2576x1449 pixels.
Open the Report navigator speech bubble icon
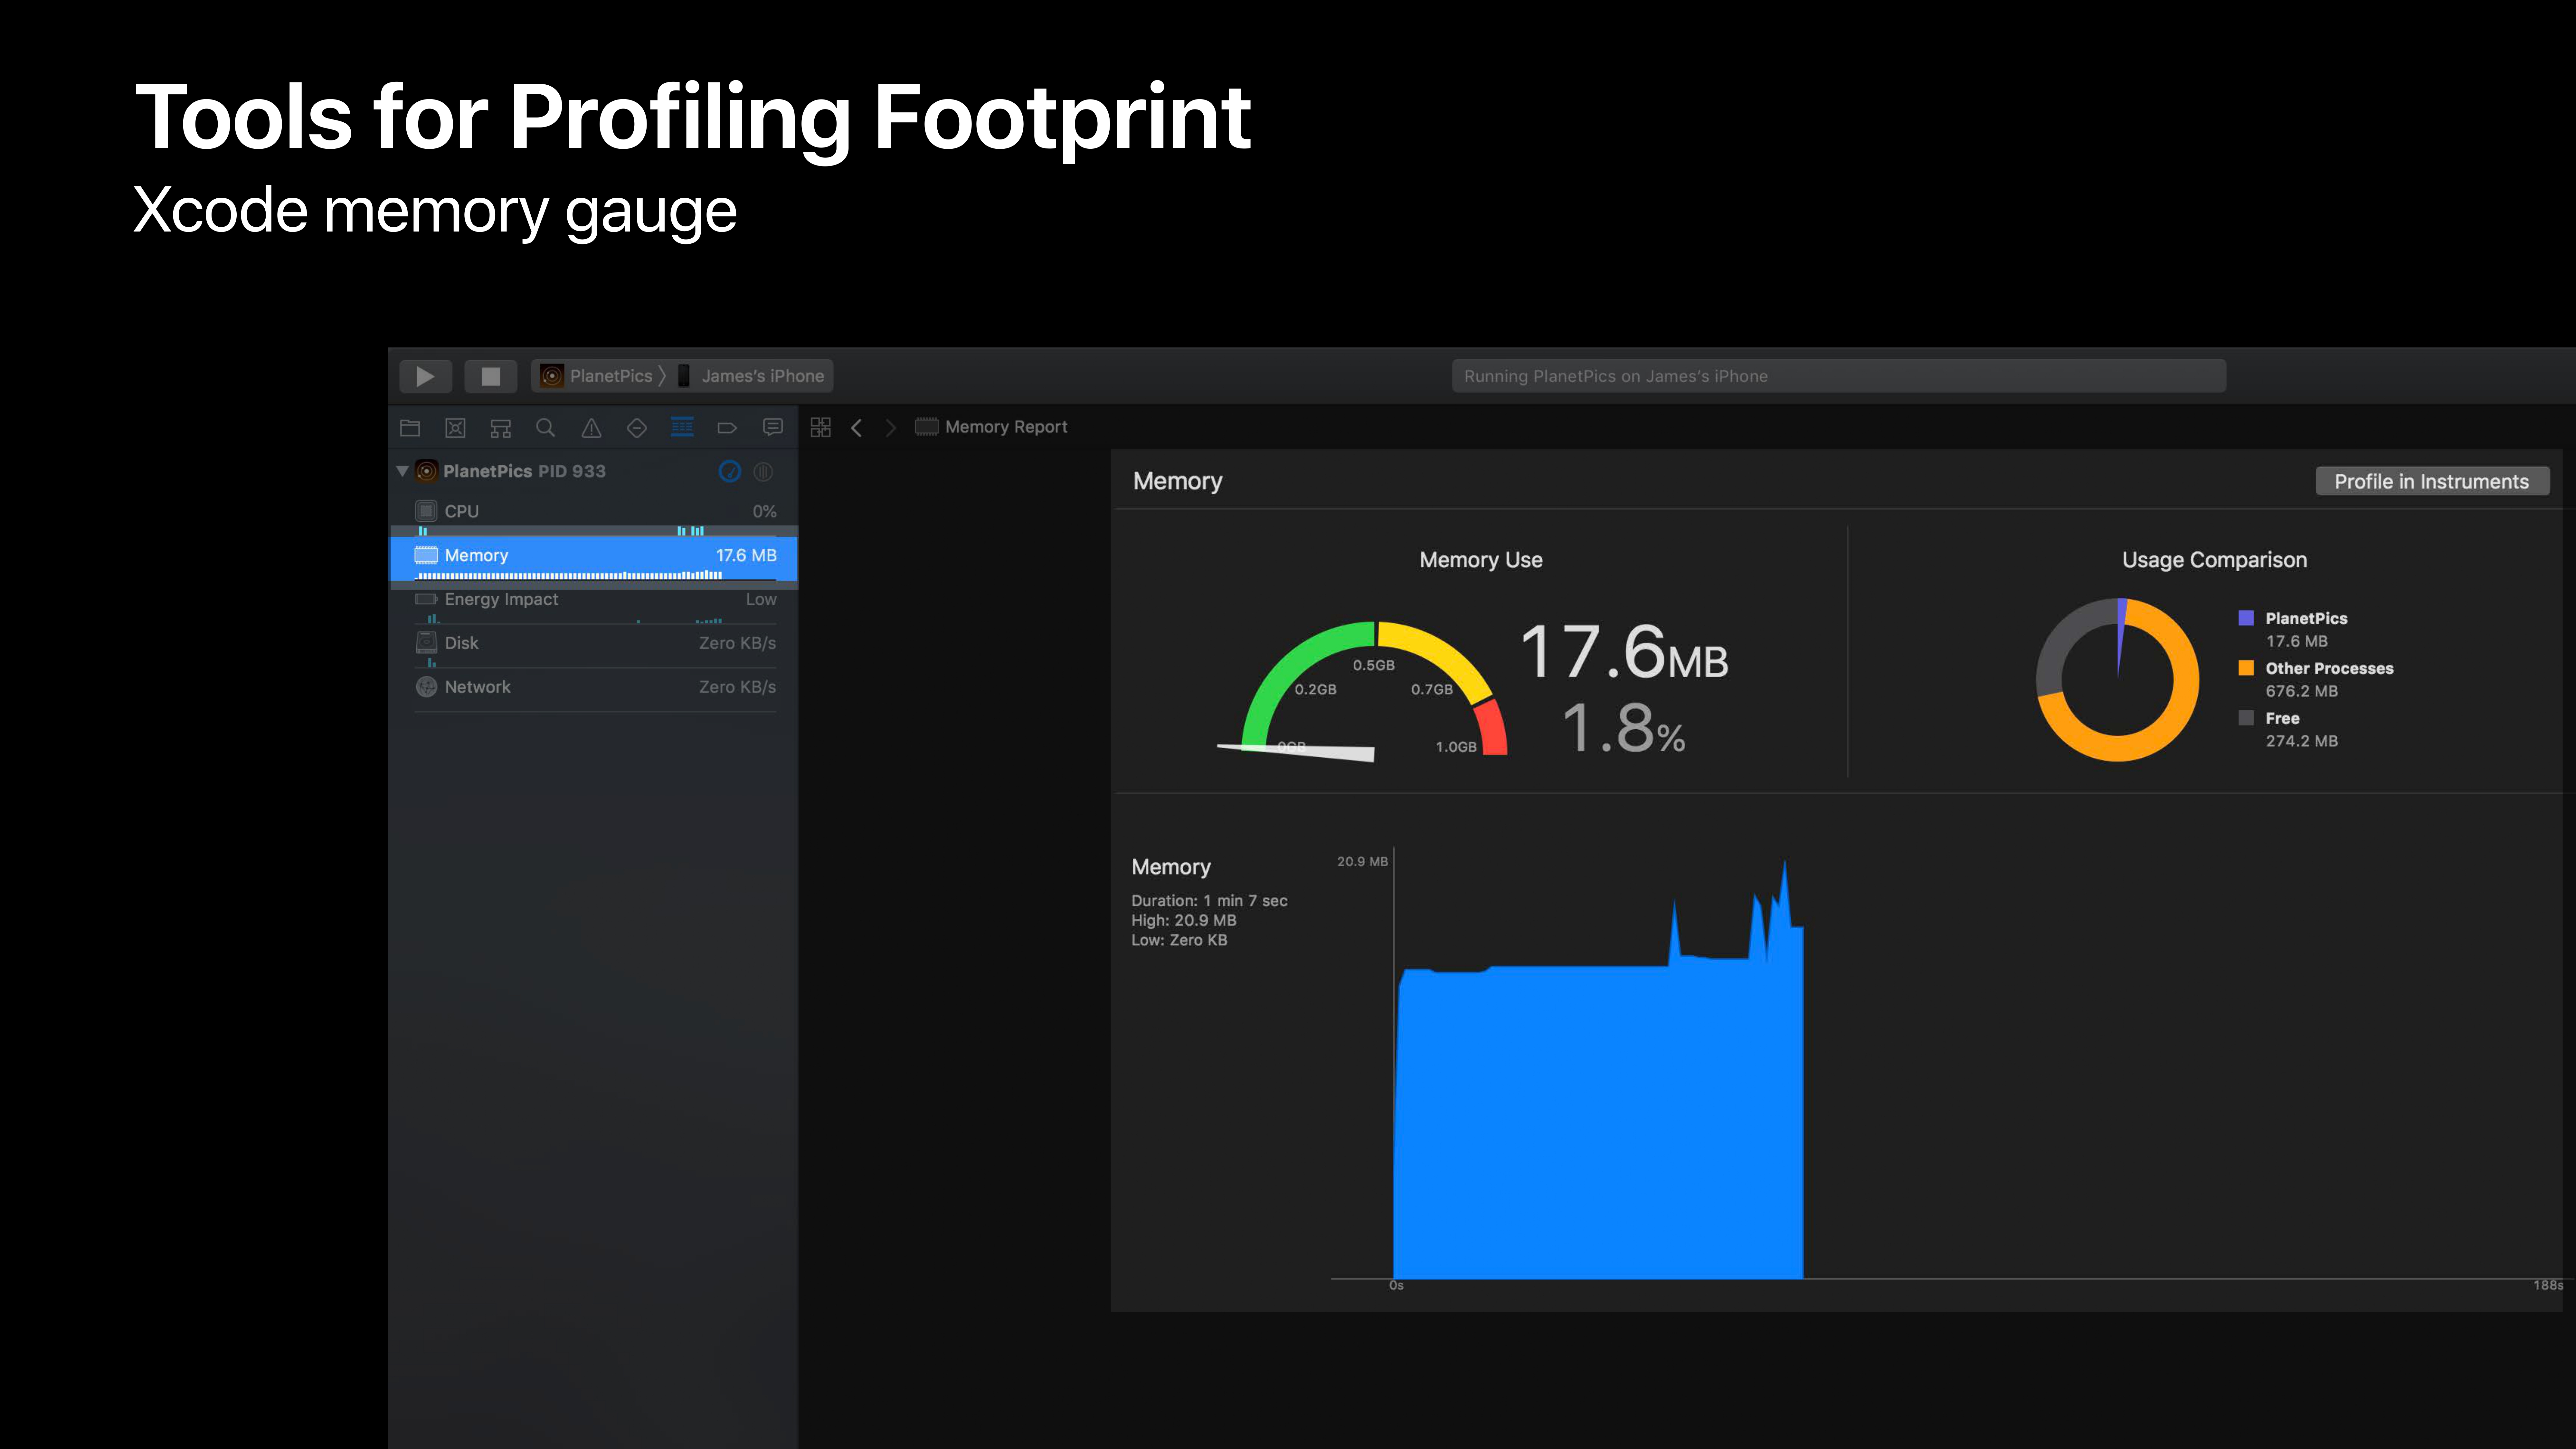pos(772,428)
